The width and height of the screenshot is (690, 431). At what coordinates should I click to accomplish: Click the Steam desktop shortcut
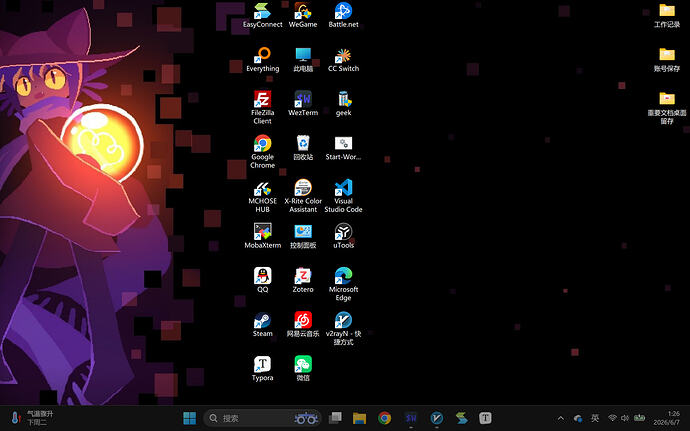[x=262, y=325]
